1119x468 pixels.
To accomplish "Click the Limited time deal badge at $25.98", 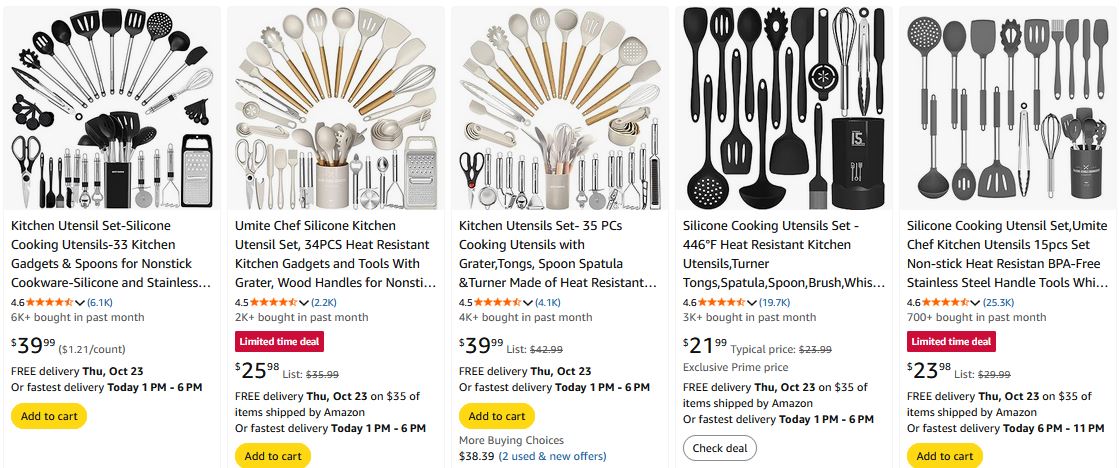I will [x=278, y=341].
